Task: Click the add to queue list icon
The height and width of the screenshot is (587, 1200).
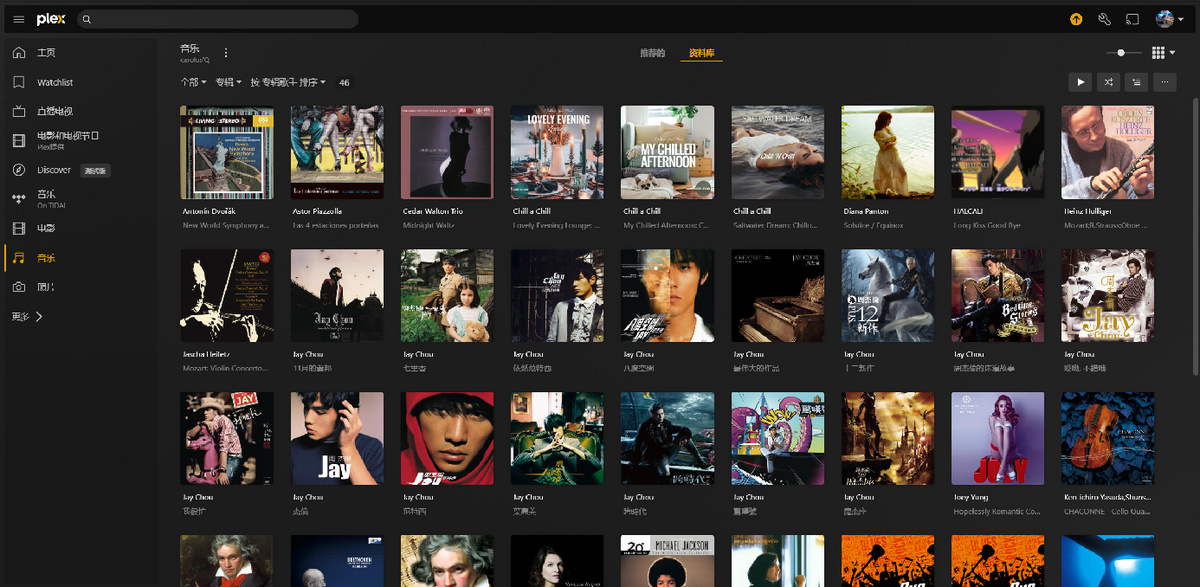Action: tap(1136, 82)
